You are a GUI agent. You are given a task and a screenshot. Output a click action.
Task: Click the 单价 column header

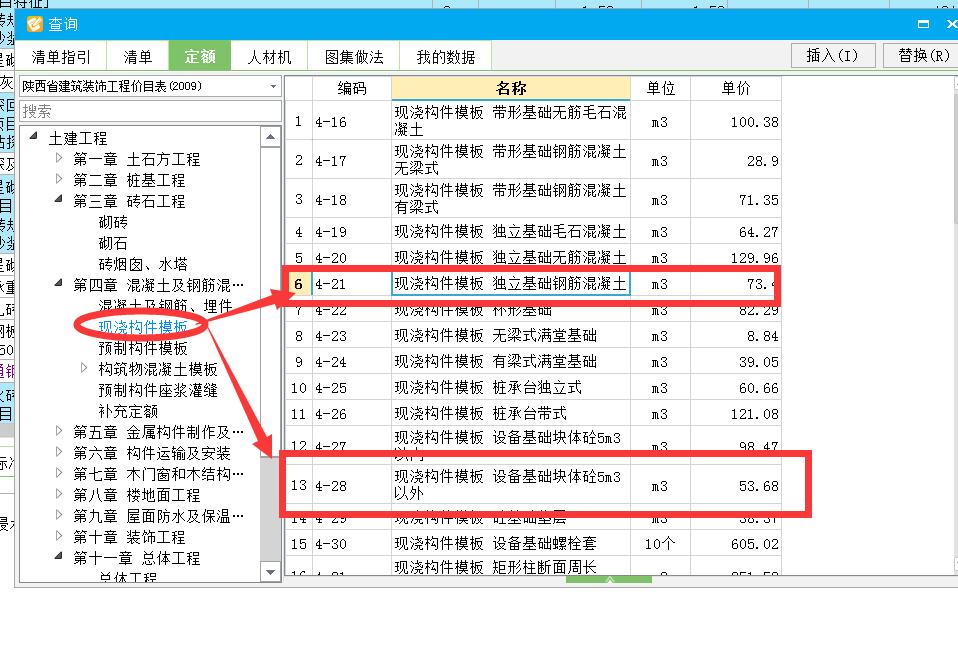[x=736, y=88]
